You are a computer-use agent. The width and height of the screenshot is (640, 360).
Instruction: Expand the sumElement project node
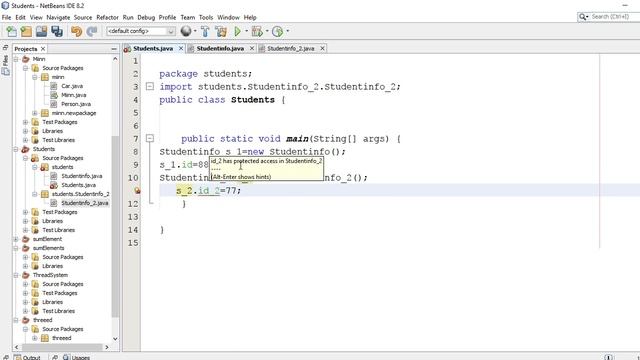pyautogui.click(x=16, y=239)
